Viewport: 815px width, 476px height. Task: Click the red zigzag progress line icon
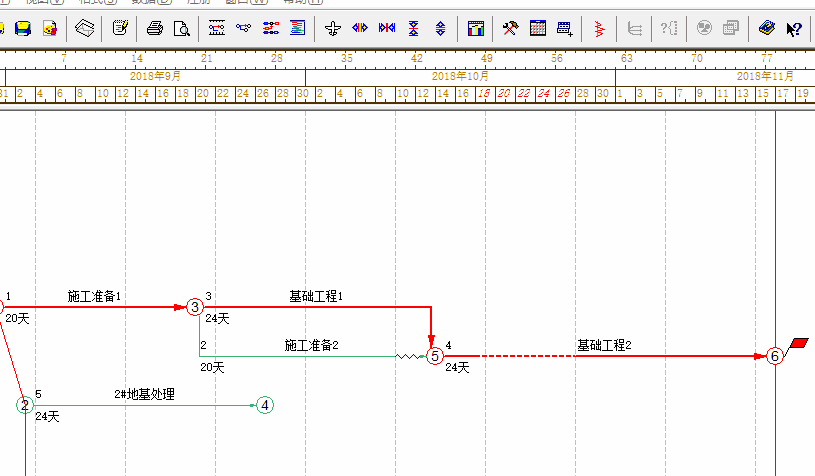[598, 28]
